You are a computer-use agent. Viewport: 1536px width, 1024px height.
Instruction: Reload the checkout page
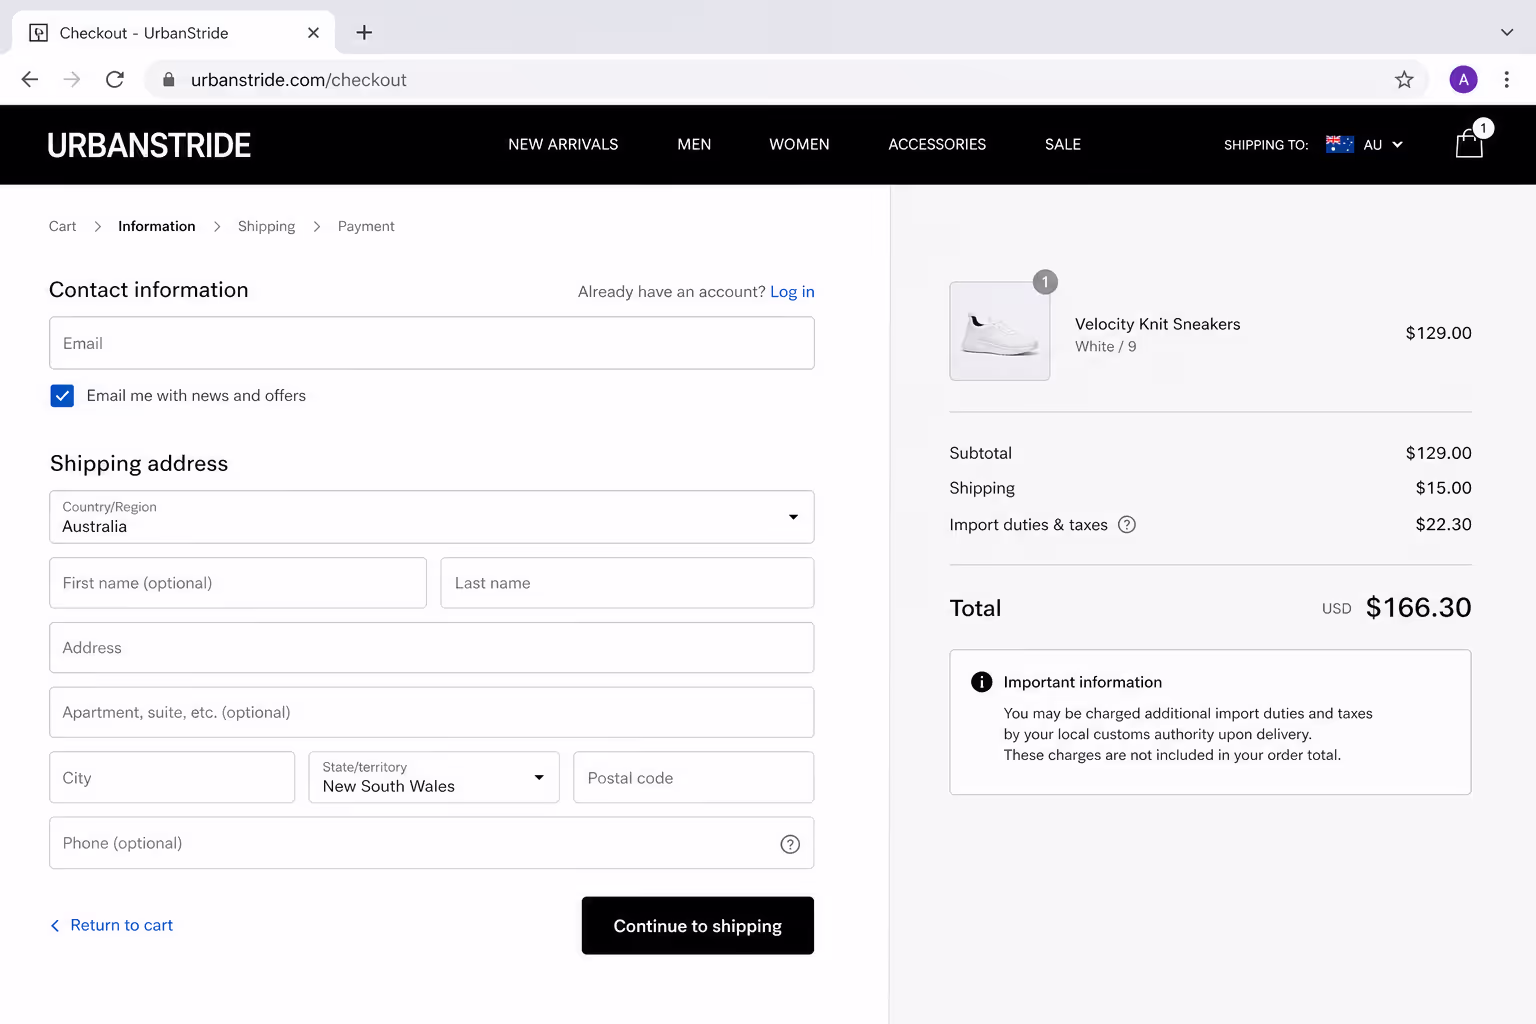click(115, 80)
